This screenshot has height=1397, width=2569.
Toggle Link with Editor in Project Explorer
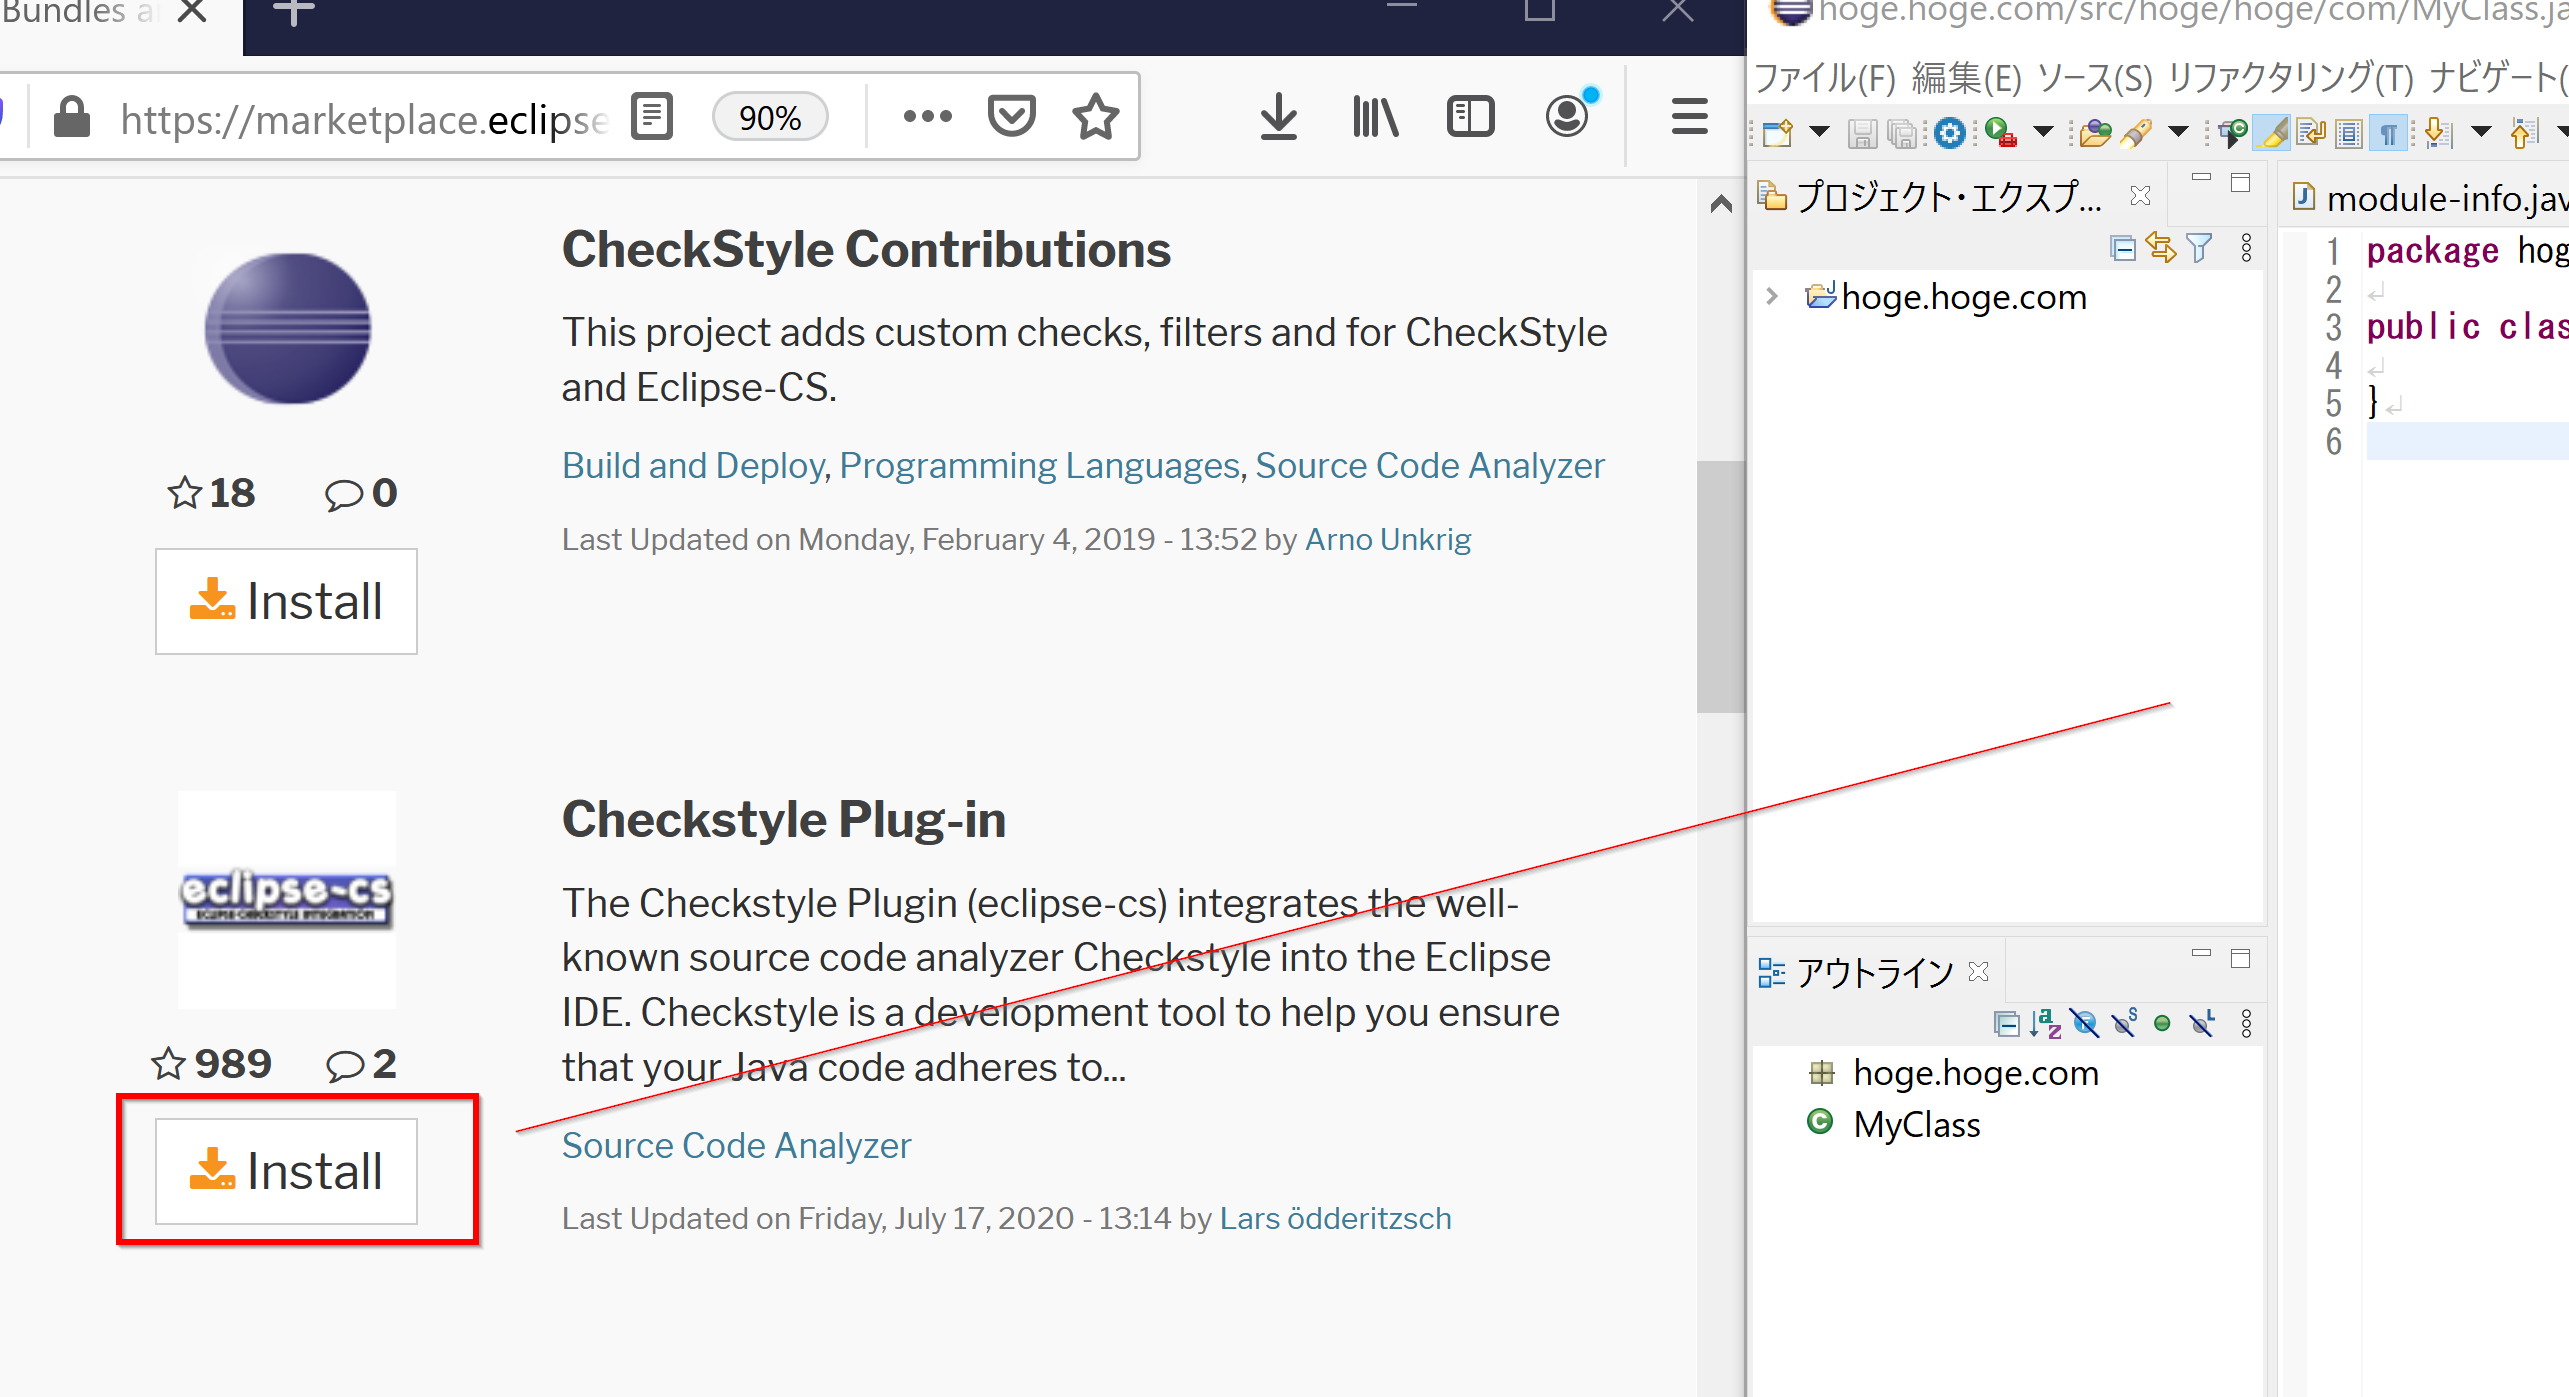(2160, 247)
